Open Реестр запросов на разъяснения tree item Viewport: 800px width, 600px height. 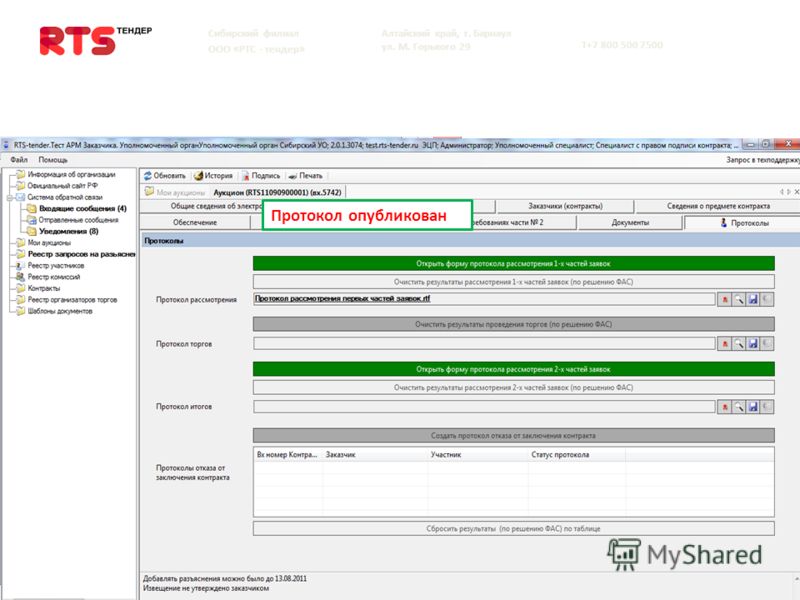82,254
